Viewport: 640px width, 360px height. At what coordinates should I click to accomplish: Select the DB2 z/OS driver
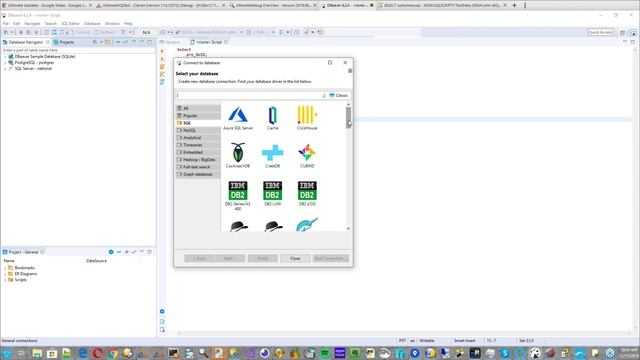tap(307, 193)
